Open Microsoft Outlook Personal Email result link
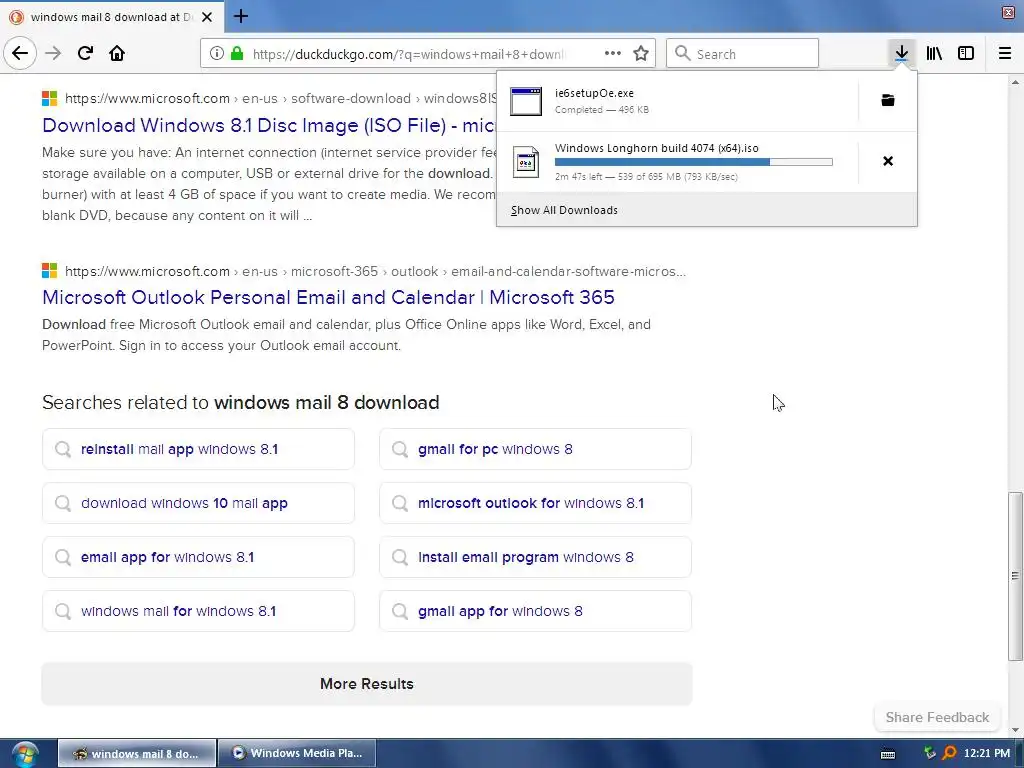1024x768 pixels. coord(328,298)
